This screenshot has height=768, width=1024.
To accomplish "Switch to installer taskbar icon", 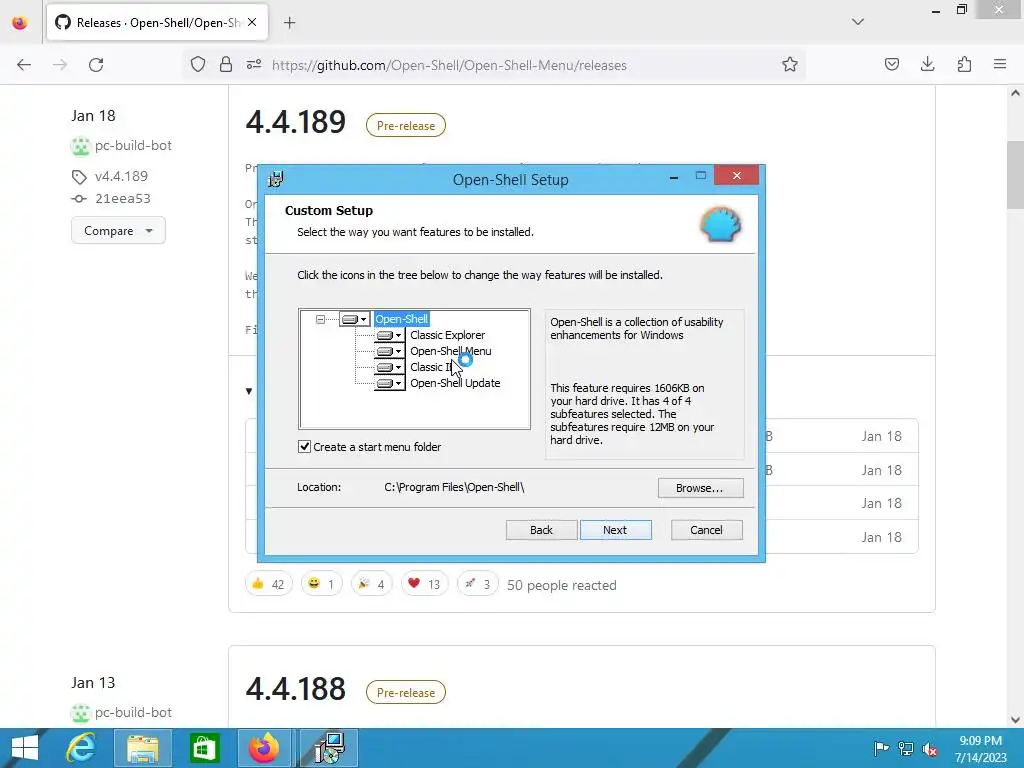I will [329, 748].
